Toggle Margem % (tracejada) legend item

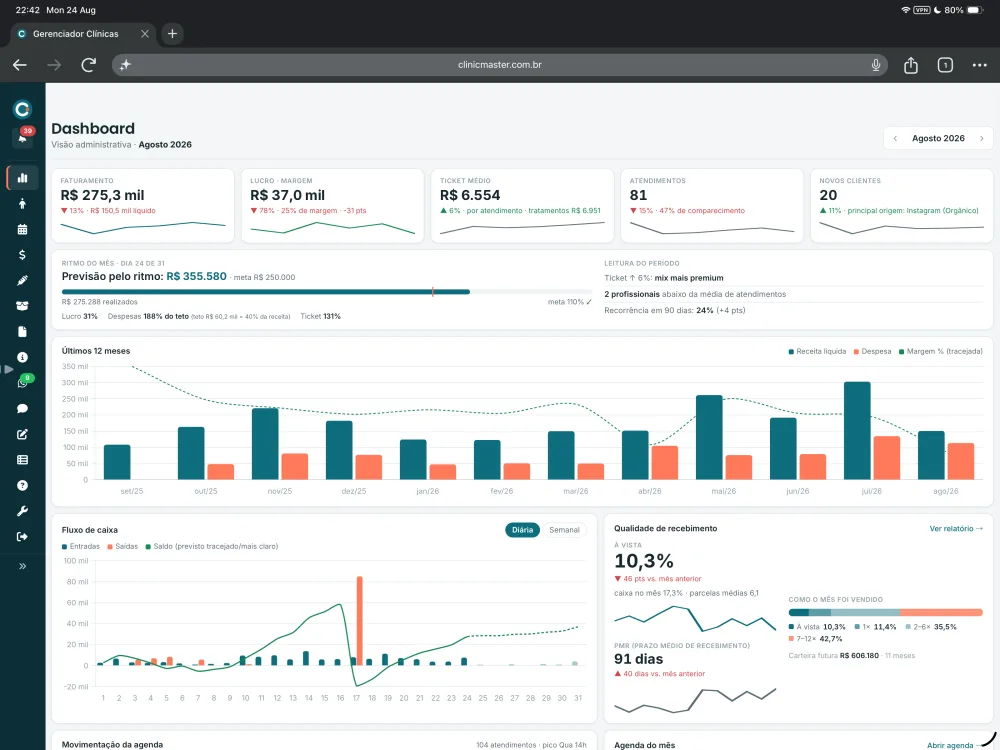tap(941, 351)
